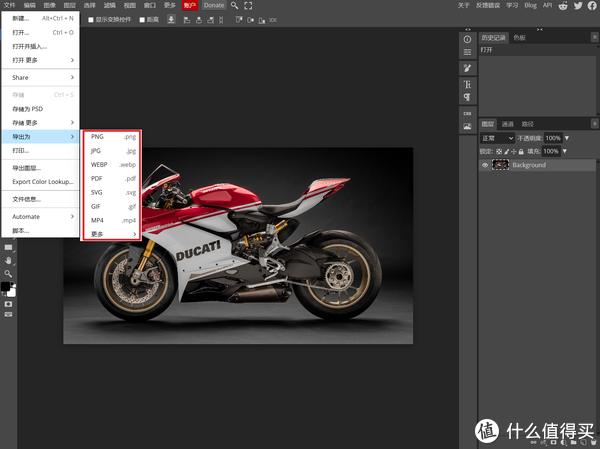Screen dimensions: 600x449
Task: Switch to the 色板 tab
Action: pos(519,37)
